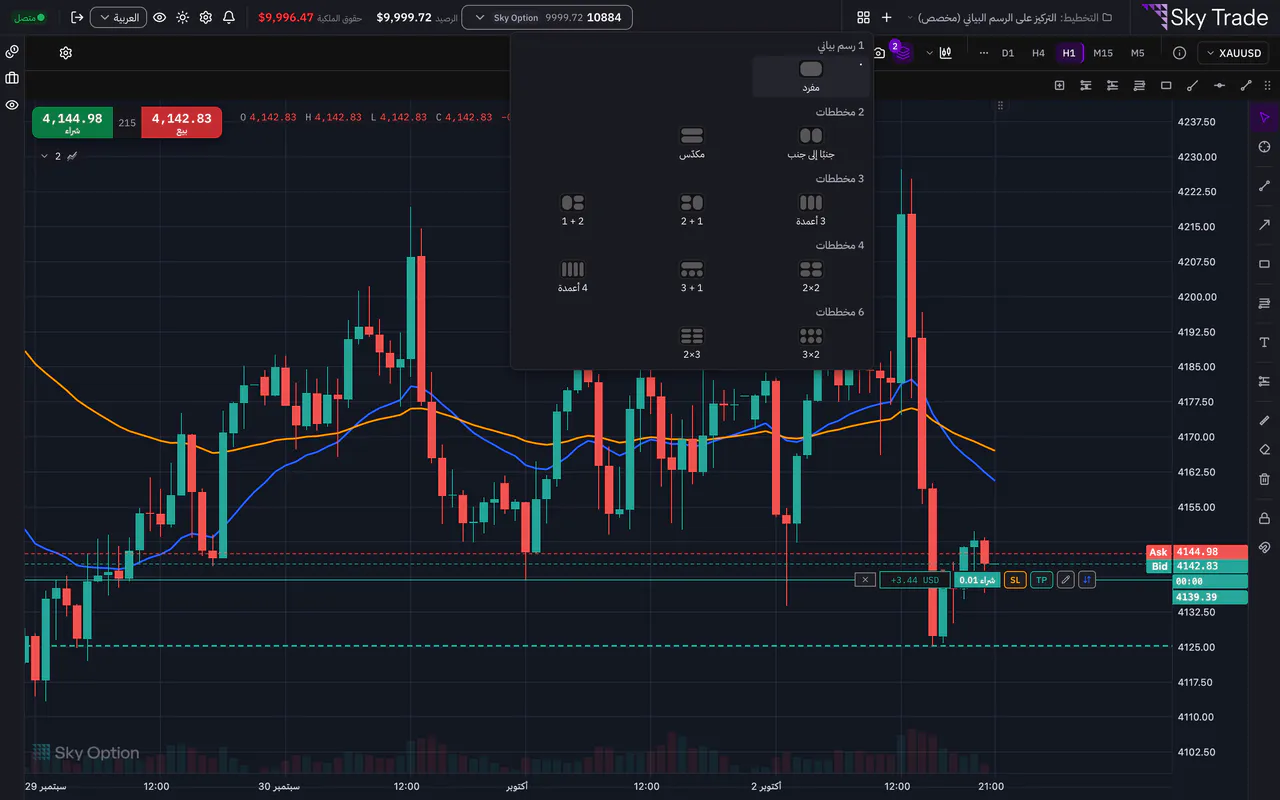Choose the side-by-side two-chart layout
The width and height of the screenshot is (1280, 800).
click(x=811, y=142)
